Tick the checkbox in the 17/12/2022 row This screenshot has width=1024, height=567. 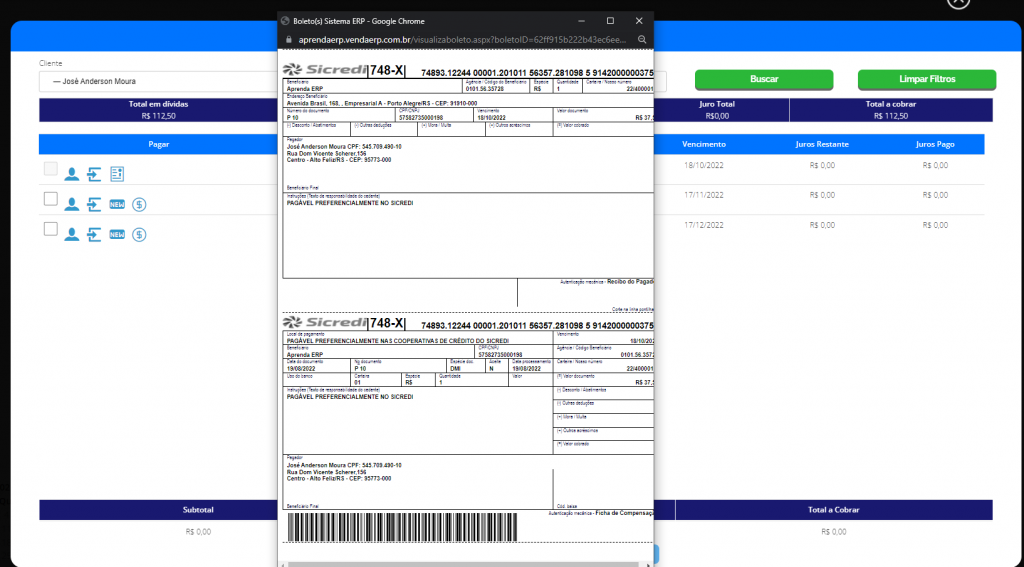[x=50, y=229]
